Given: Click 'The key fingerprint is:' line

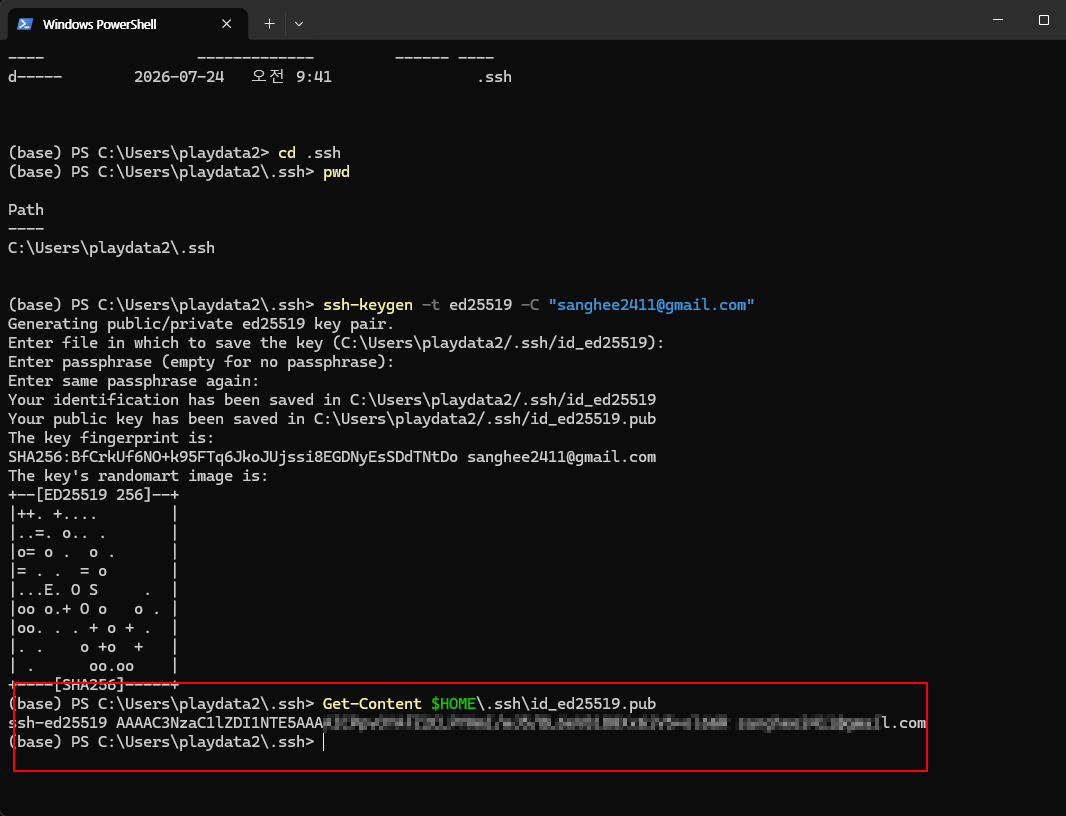Looking at the screenshot, I should [111, 438].
